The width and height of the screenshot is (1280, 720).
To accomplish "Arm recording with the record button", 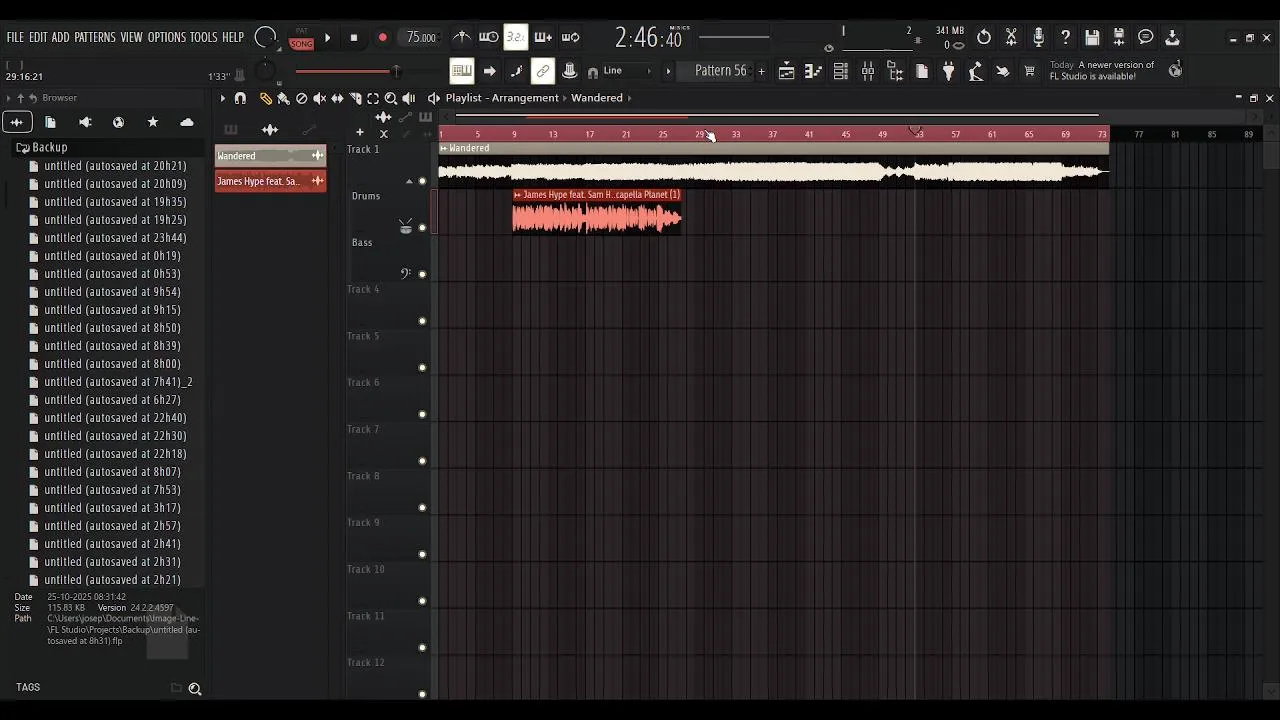I will pos(382,38).
